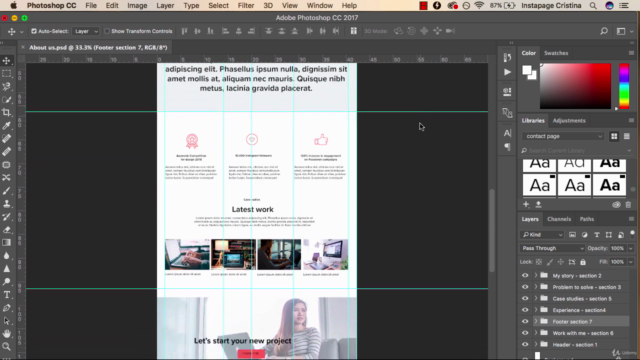640x360 pixels.
Task: Select the Rectangular Marquee tool
Action: coord(7,73)
